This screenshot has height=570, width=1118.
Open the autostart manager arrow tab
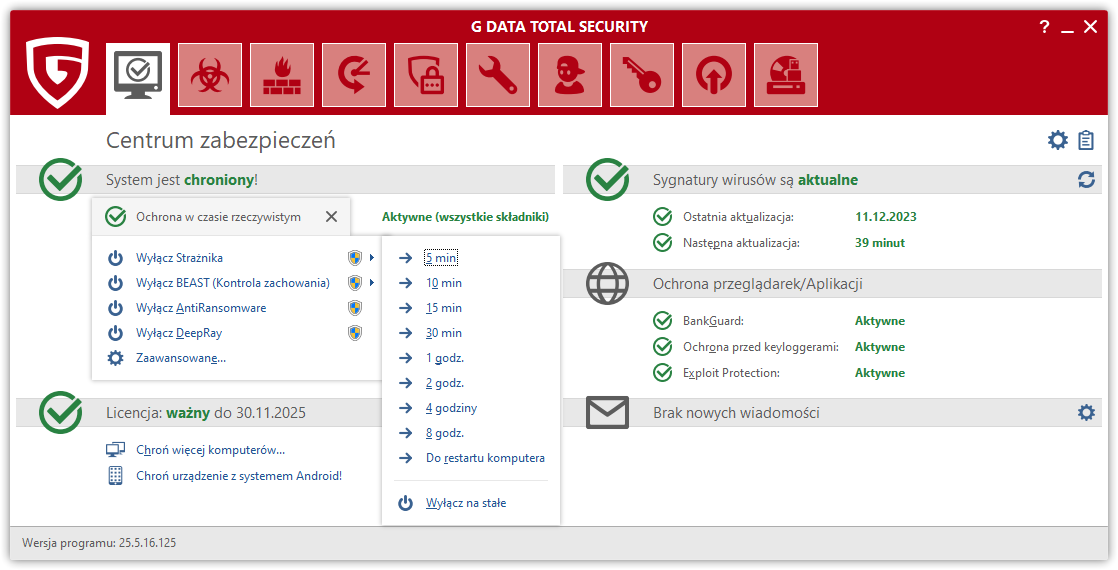(714, 76)
